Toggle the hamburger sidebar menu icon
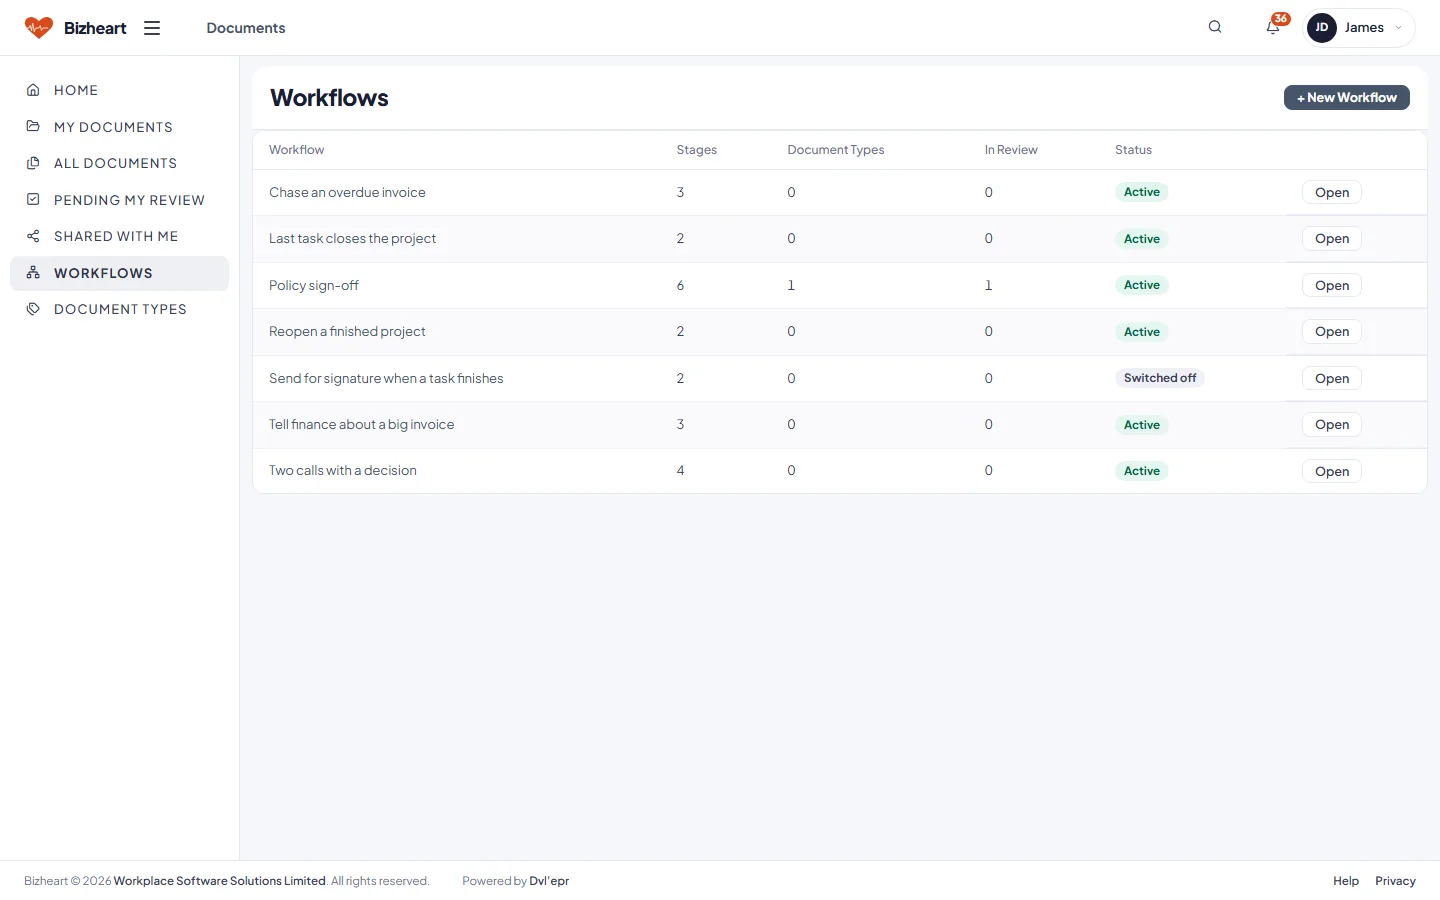This screenshot has height=900, width=1440. [x=152, y=28]
